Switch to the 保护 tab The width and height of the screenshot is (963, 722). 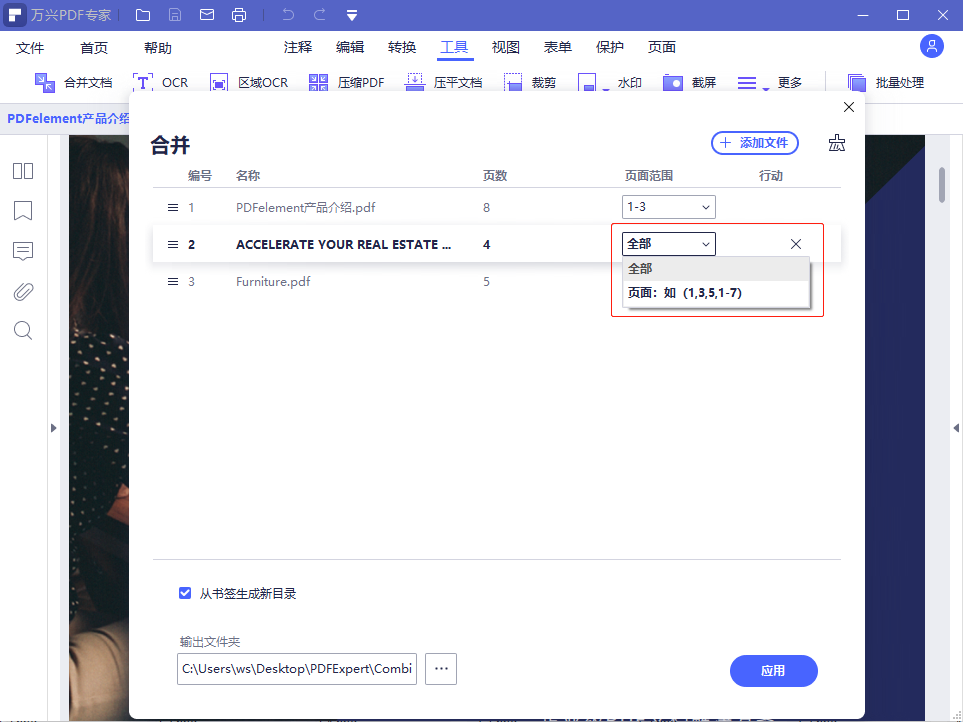pyautogui.click(x=610, y=47)
